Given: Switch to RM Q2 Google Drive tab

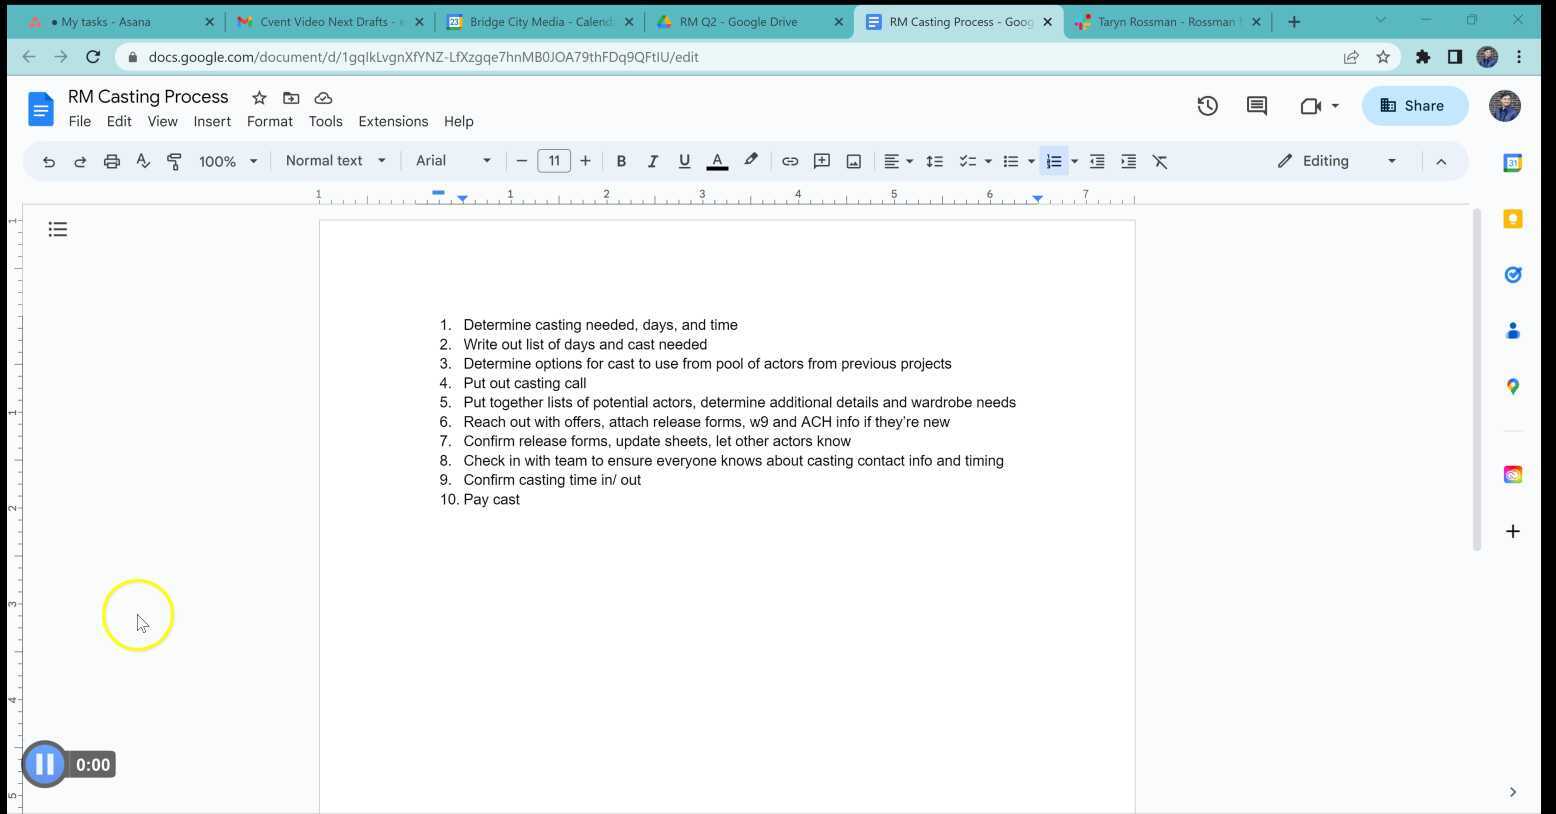Looking at the screenshot, I should click(739, 21).
